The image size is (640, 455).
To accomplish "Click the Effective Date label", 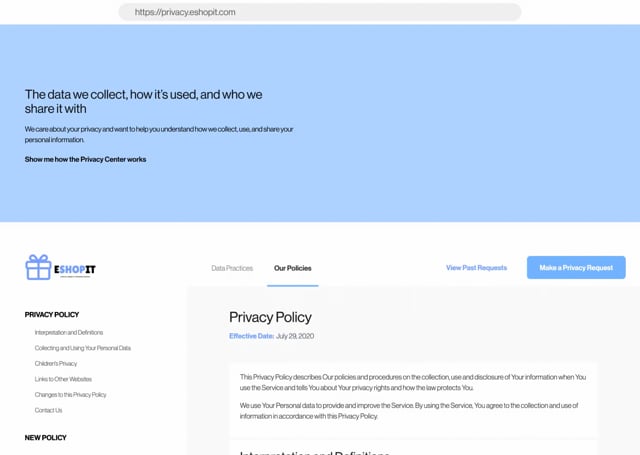I will coord(251,336).
